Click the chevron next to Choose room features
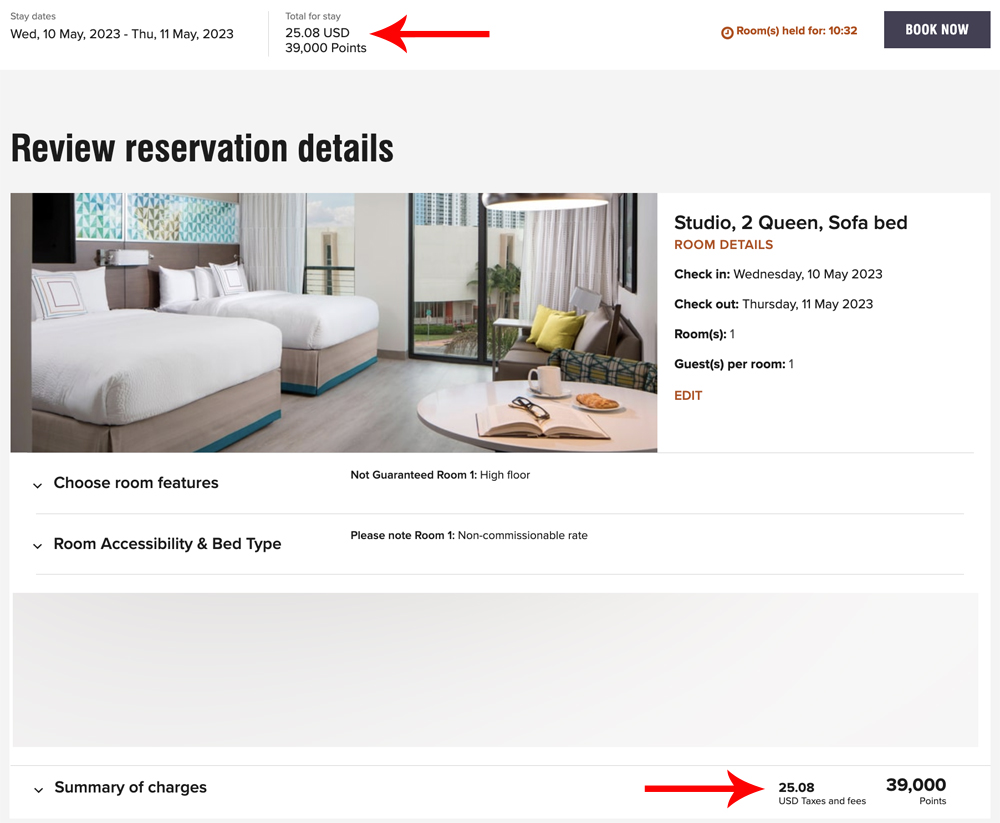The width and height of the screenshot is (1000, 823). pyautogui.click(x=38, y=486)
